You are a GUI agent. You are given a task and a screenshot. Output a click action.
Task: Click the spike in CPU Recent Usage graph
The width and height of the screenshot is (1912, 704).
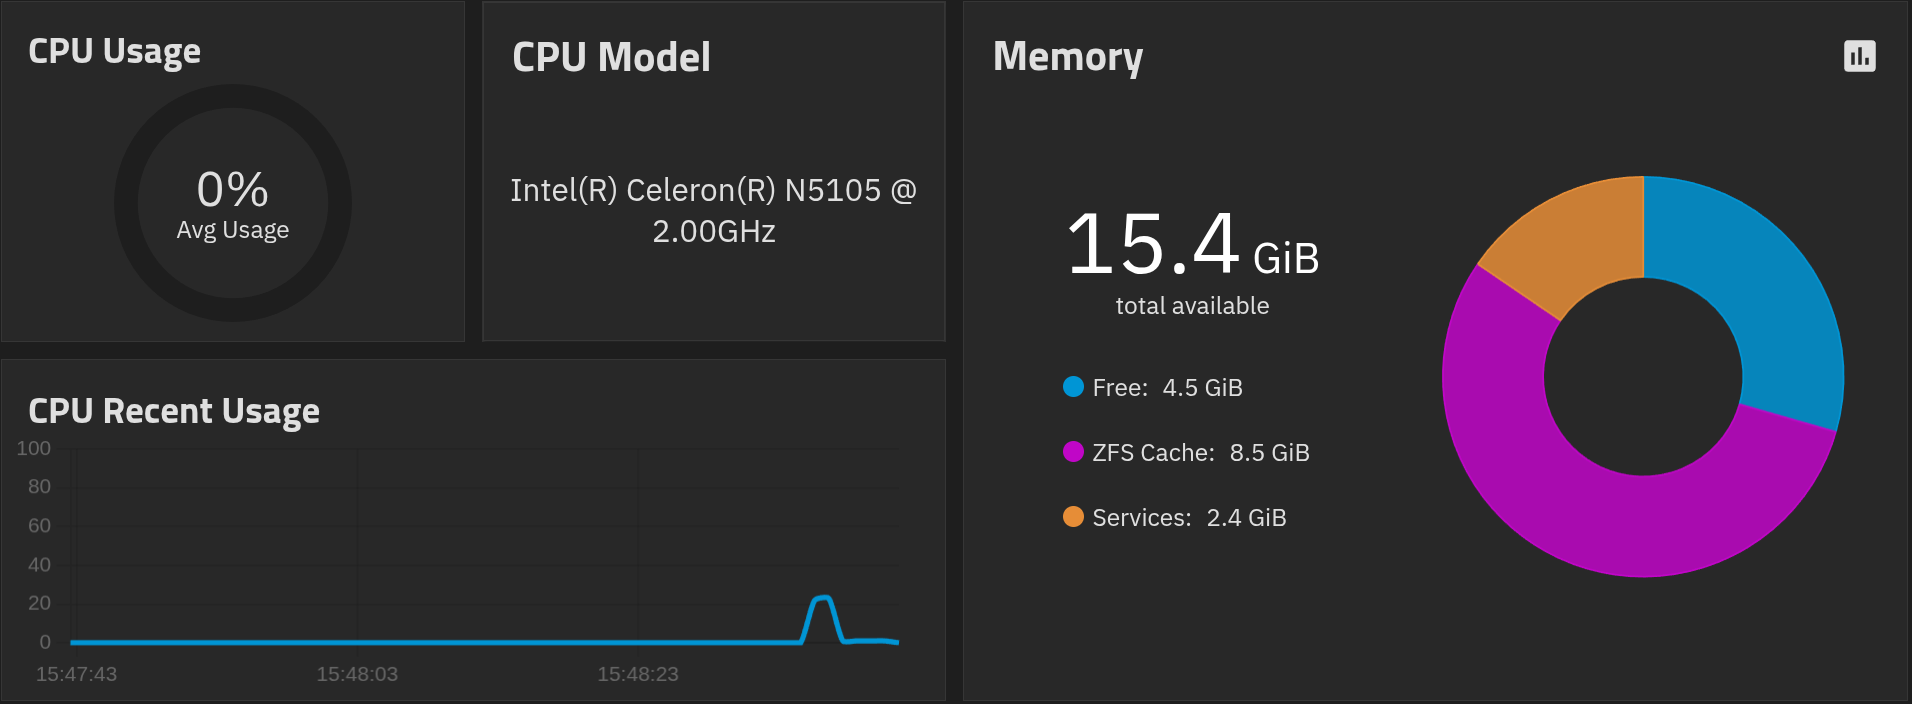[x=822, y=599]
